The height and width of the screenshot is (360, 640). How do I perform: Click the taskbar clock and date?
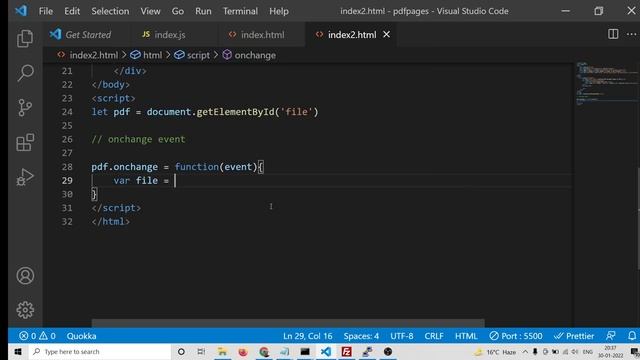(x=611, y=351)
